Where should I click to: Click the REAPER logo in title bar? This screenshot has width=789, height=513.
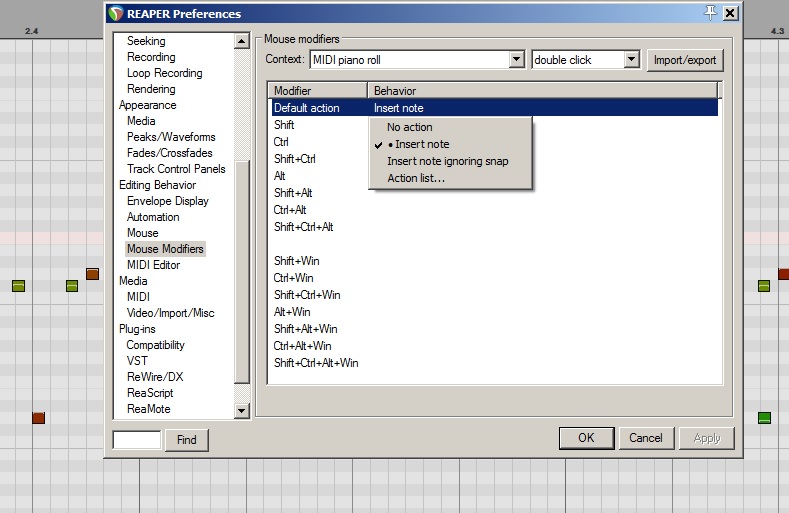click(116, 14)
